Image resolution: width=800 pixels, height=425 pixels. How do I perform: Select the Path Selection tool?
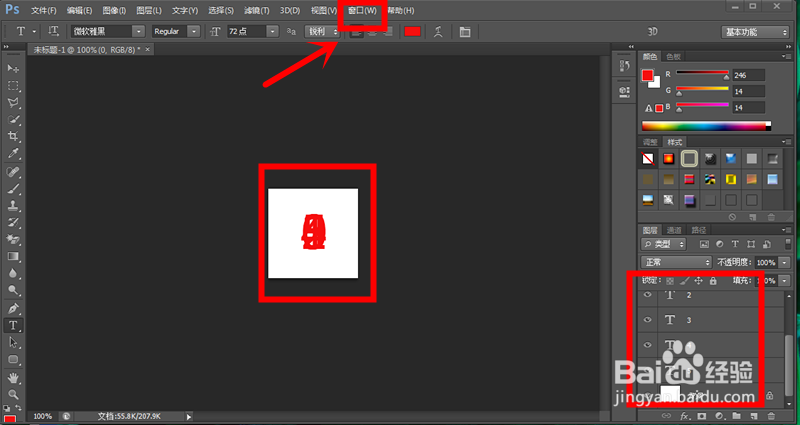[x=13, y=342]
